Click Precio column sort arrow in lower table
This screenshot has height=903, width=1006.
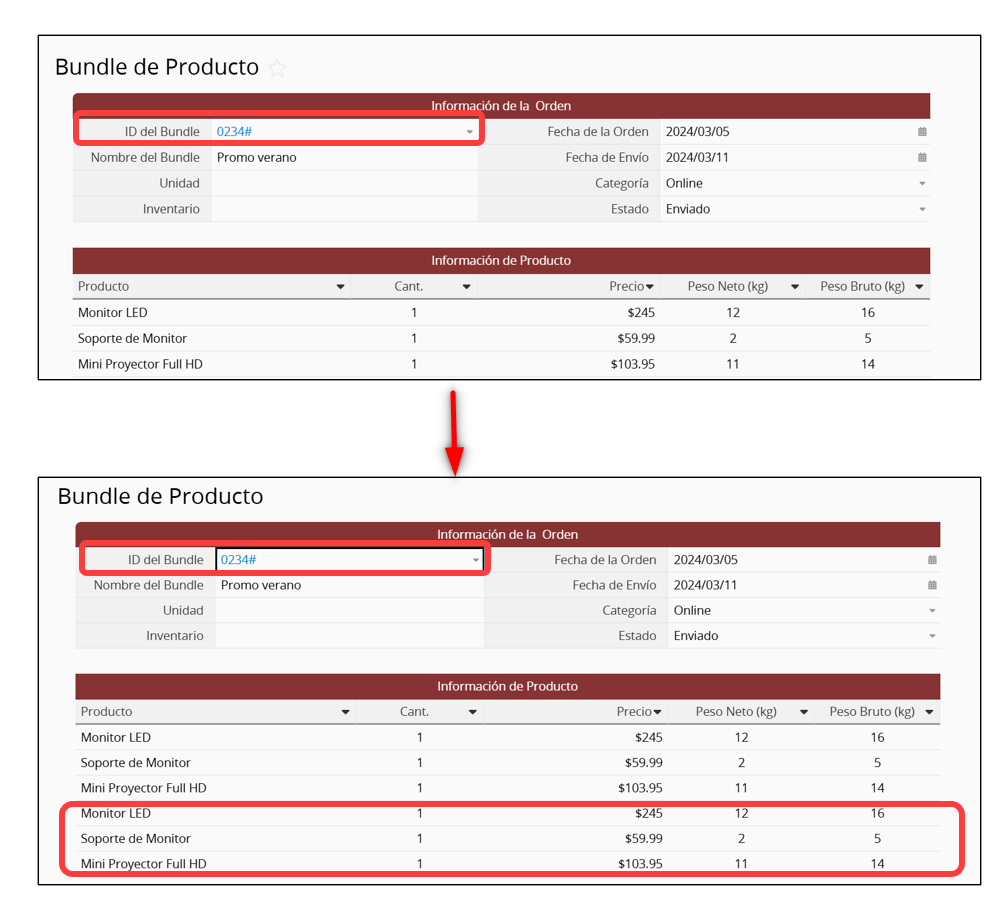point(657,712)
